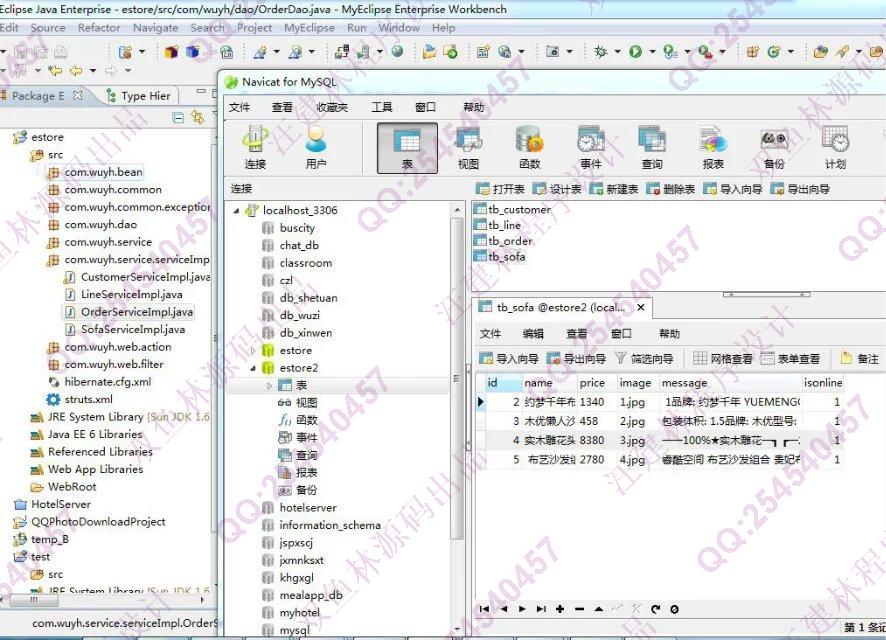
Task: Select the tb_order table
Action: pyautogui.click(x=503, y=241)
